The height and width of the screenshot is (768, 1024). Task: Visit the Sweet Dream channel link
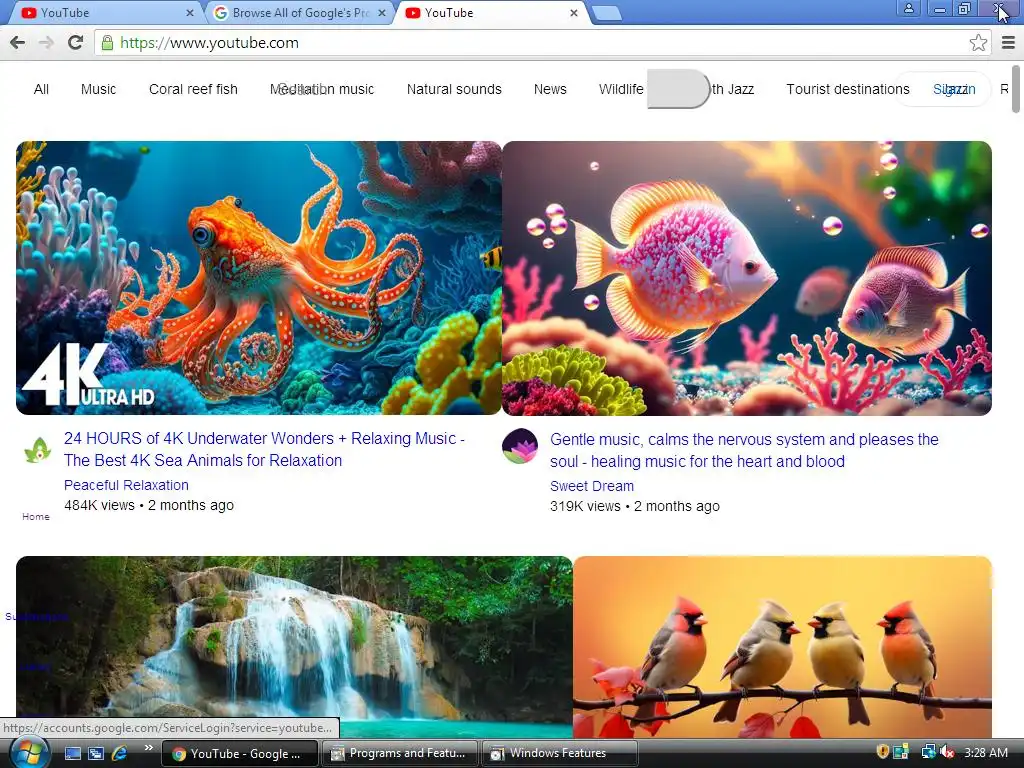click(592, 487)
